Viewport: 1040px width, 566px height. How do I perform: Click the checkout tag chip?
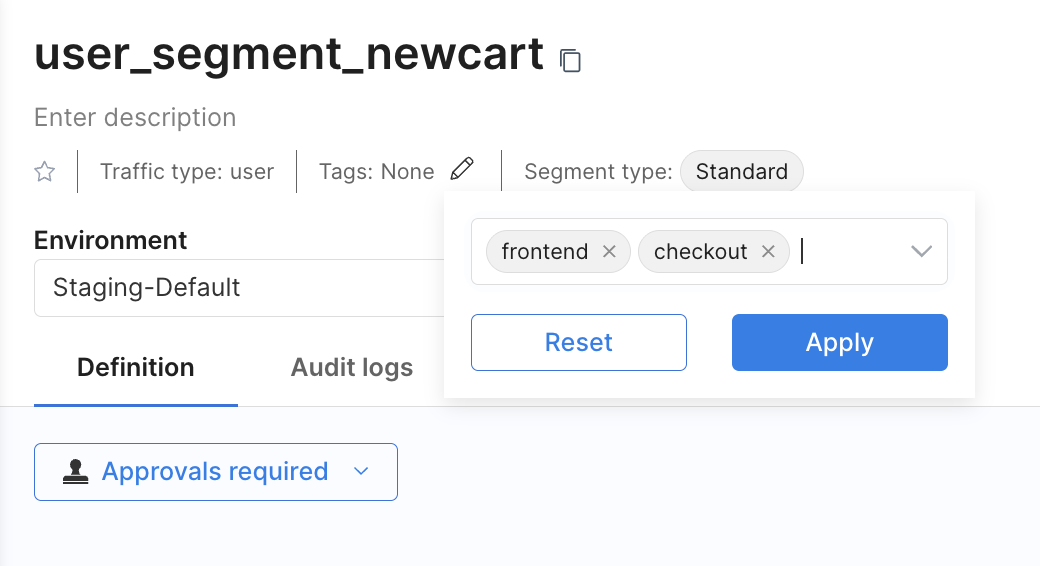coord(700,252)
